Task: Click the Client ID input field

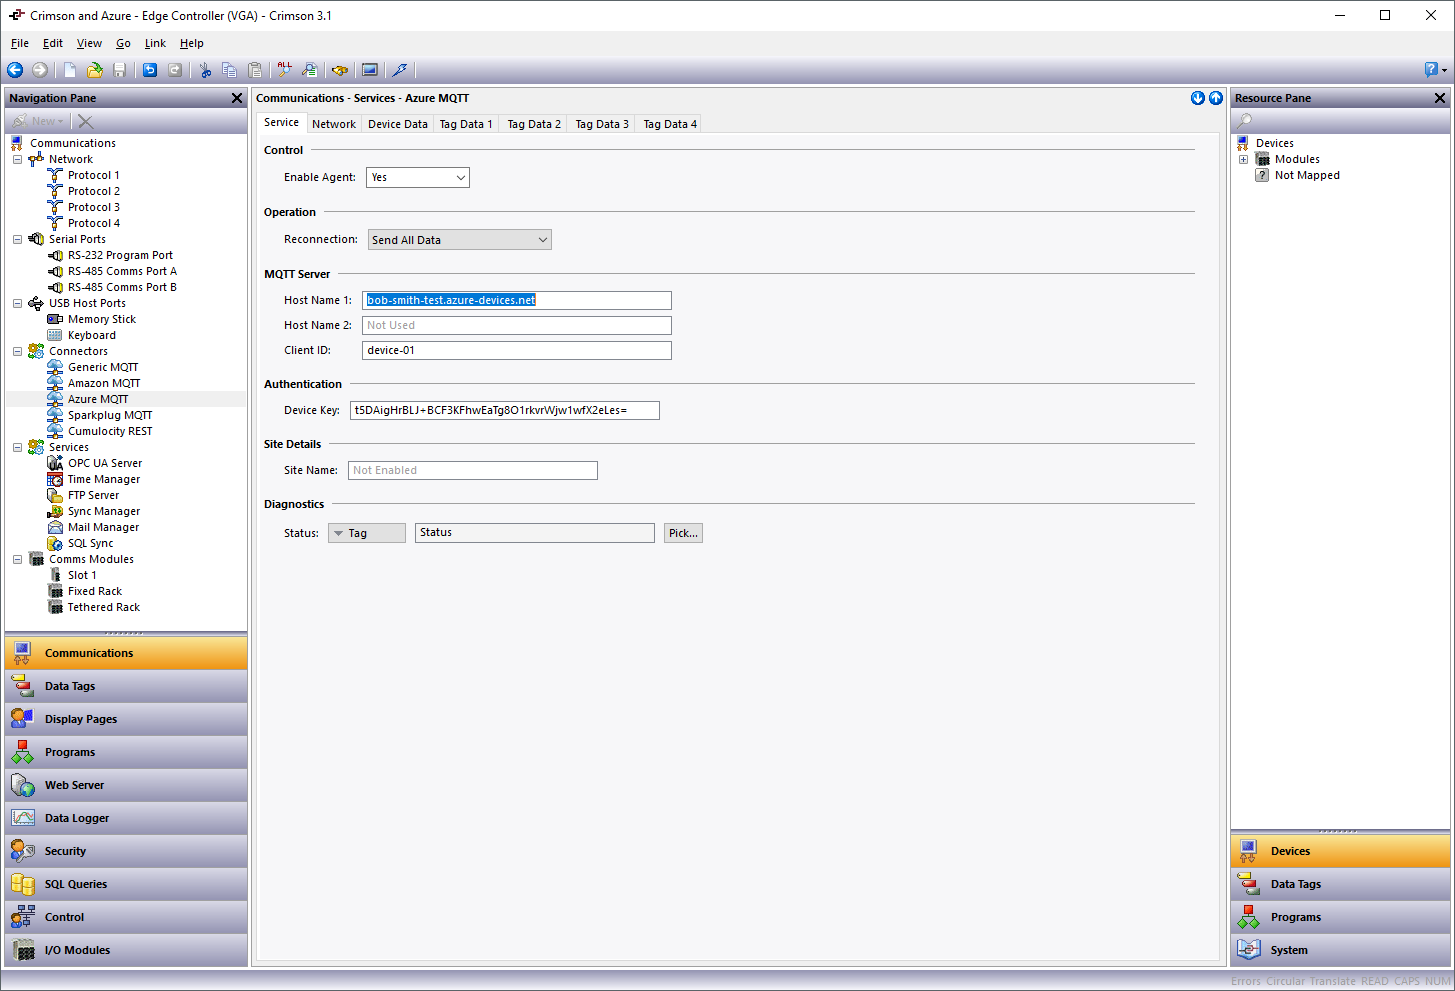Action: tap(517, 350)
